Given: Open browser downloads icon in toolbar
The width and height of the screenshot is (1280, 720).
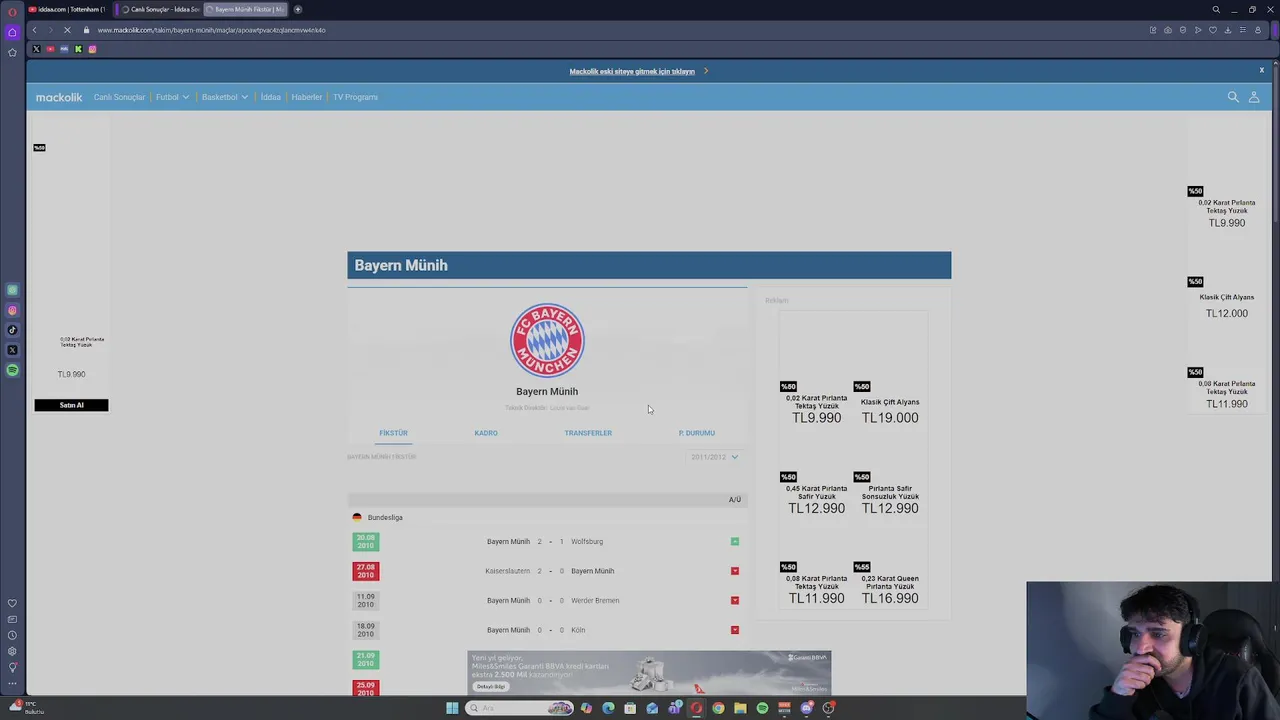Looking at the screenshot, I should coord(1228,30).
